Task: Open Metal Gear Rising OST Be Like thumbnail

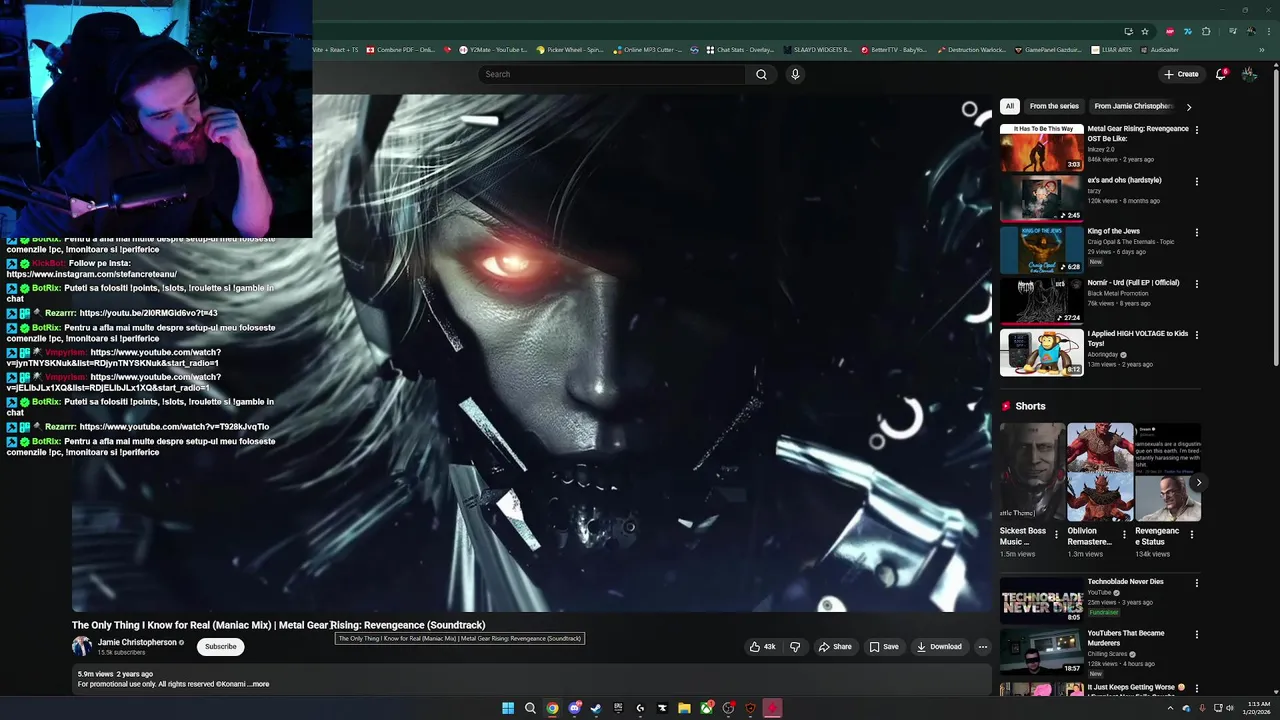Action: [1042, 147]
